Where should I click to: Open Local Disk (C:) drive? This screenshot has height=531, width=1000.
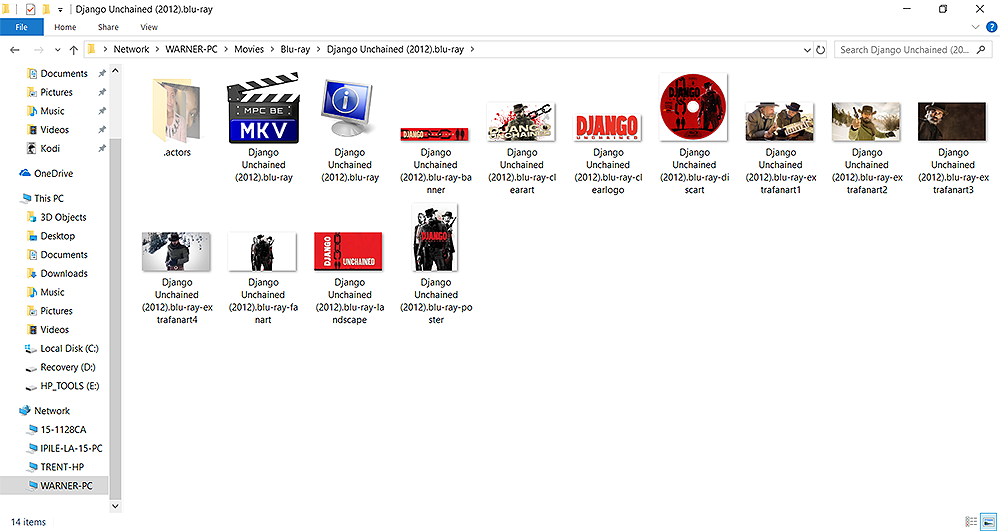[x=69, y=349]
